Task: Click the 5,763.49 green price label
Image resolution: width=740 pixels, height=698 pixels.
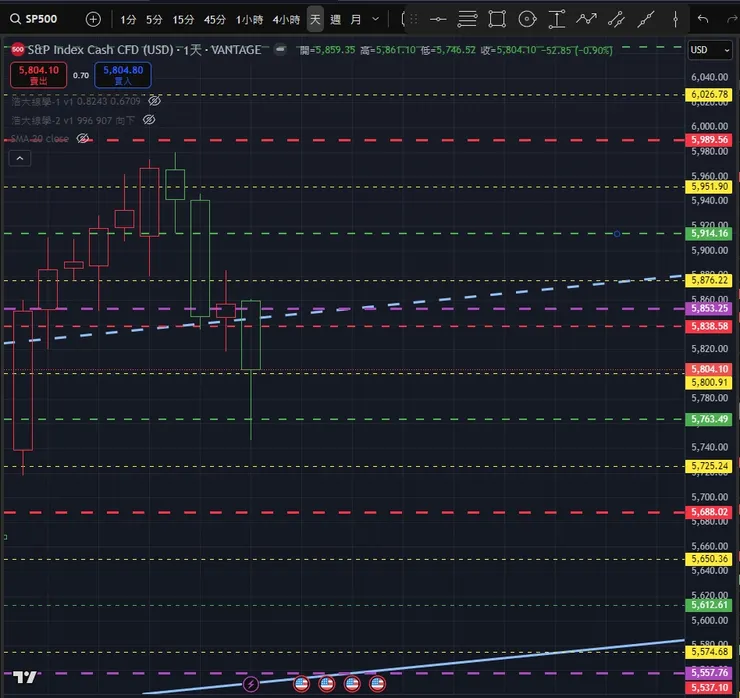Action: 709,419
